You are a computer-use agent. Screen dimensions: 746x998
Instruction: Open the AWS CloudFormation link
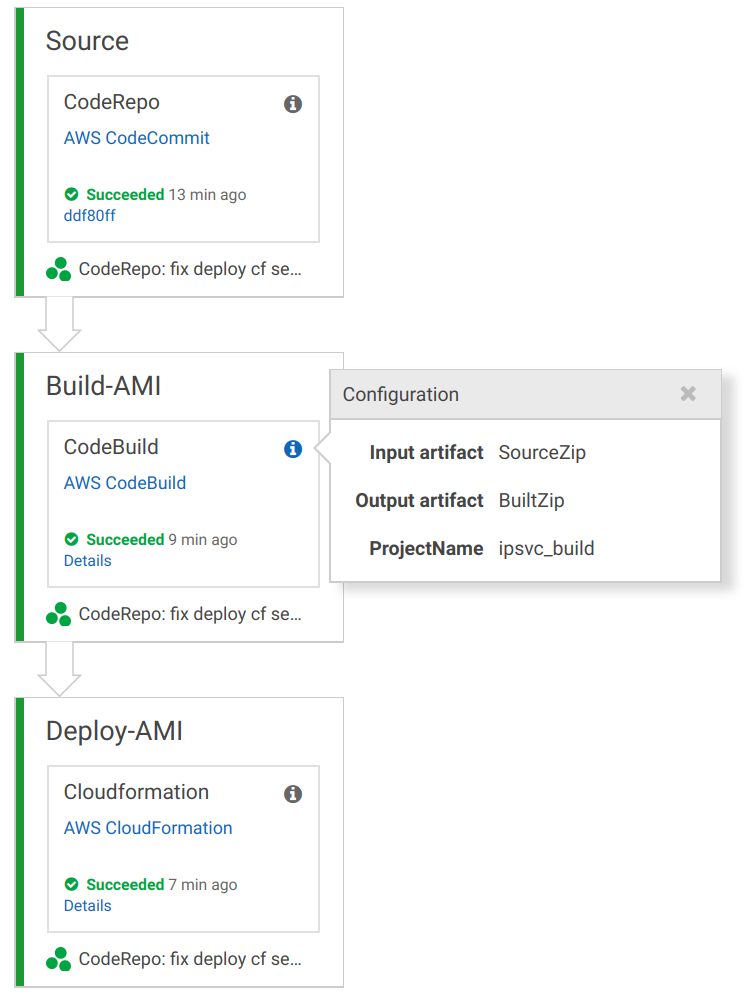[148, 827]
